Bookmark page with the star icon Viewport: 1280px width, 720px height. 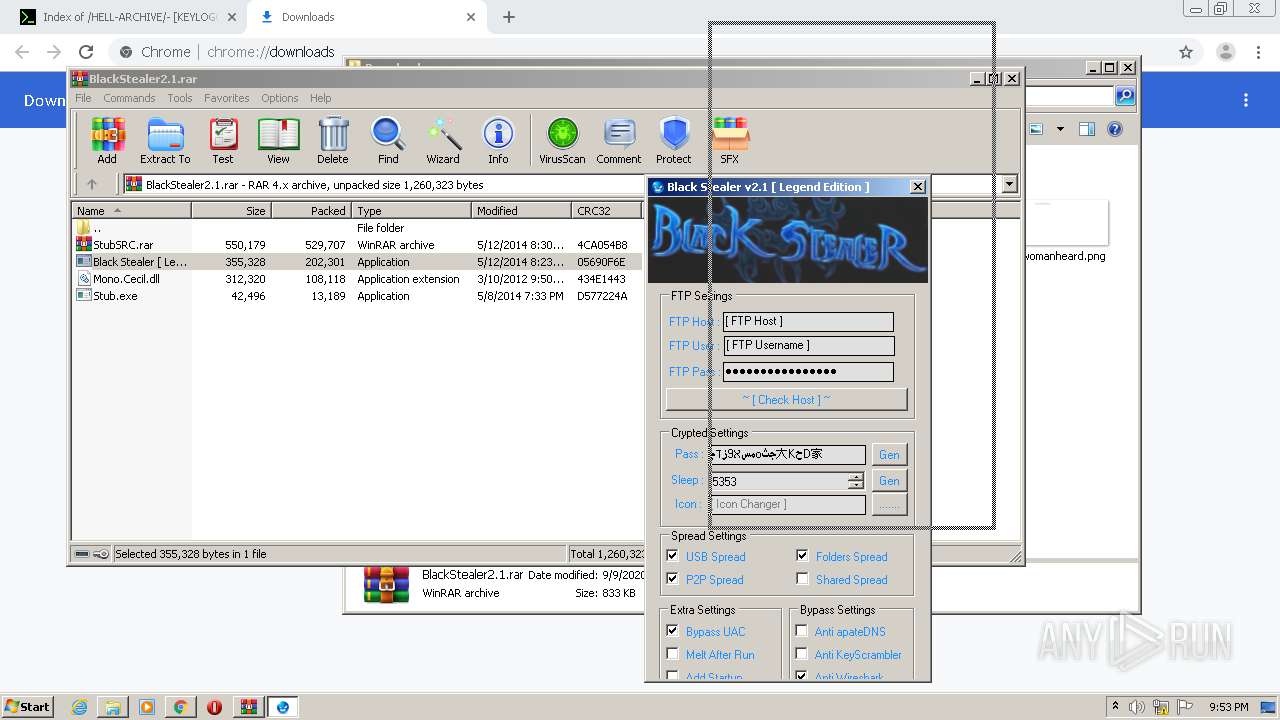point(1186,52)
